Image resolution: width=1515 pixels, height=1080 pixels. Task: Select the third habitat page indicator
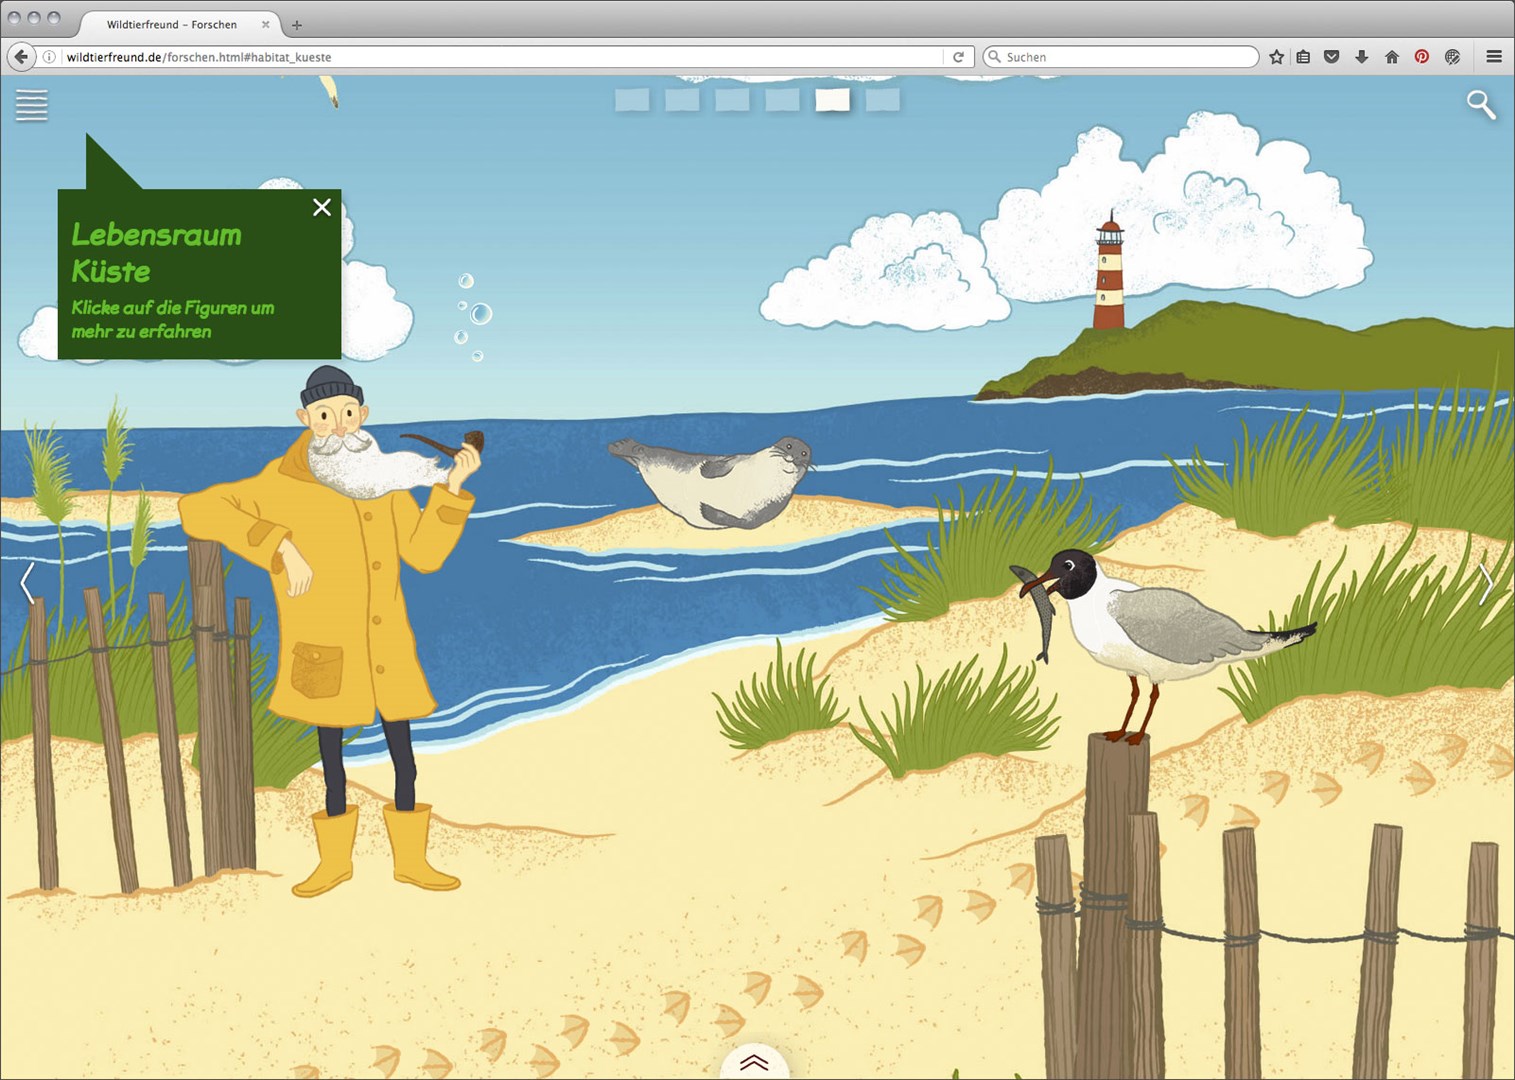tap(732, 100)
